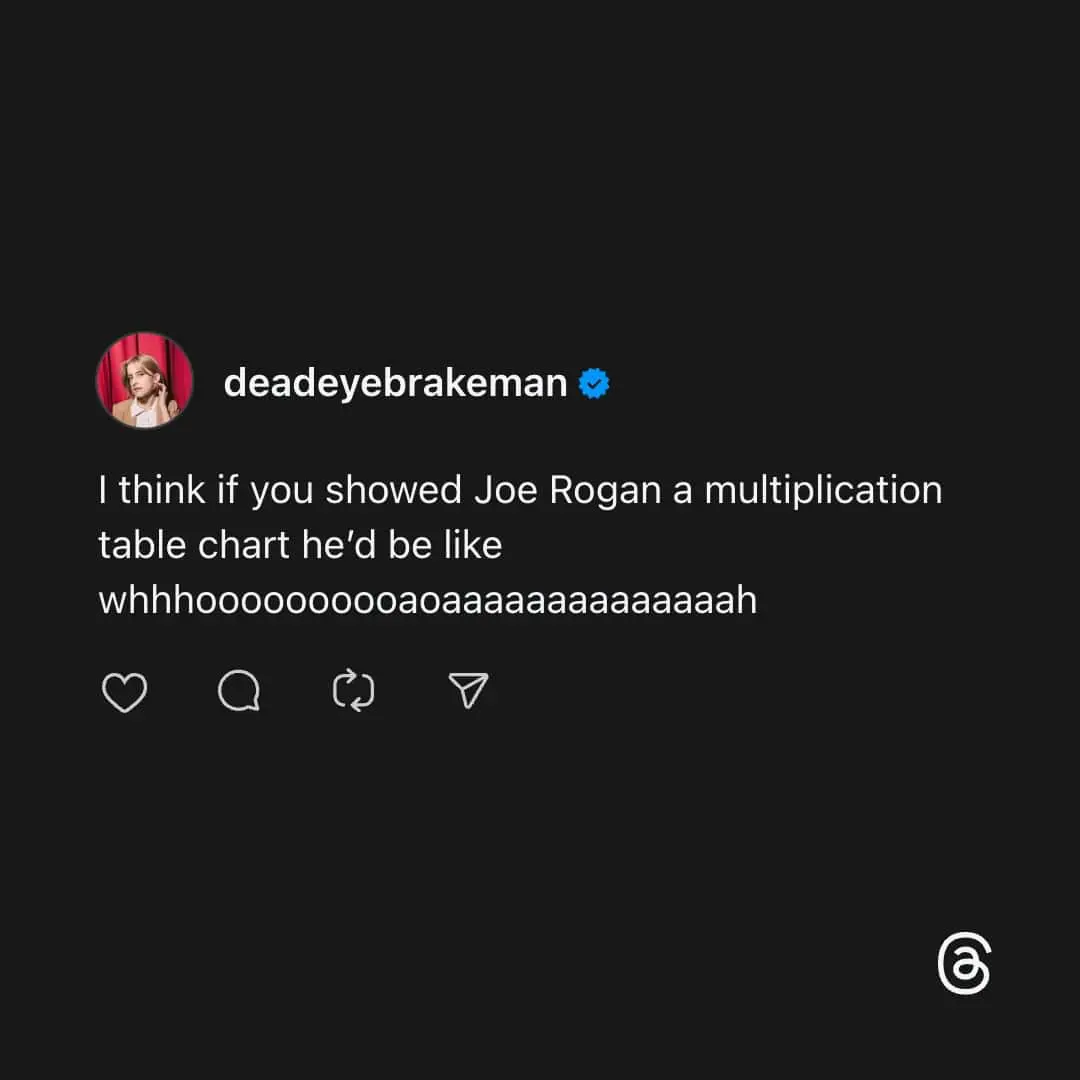Click the phrase "he'd be like"

tap(402, 545)
